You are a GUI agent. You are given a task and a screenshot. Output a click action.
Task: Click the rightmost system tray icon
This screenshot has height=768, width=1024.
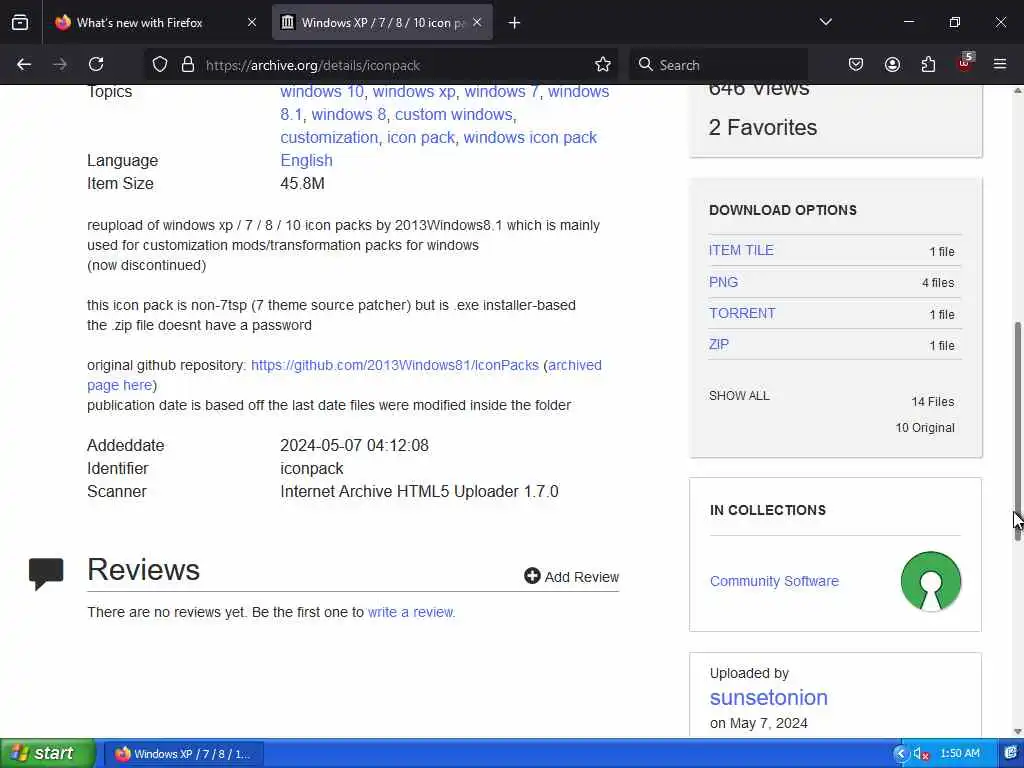tap(1011, 754)
